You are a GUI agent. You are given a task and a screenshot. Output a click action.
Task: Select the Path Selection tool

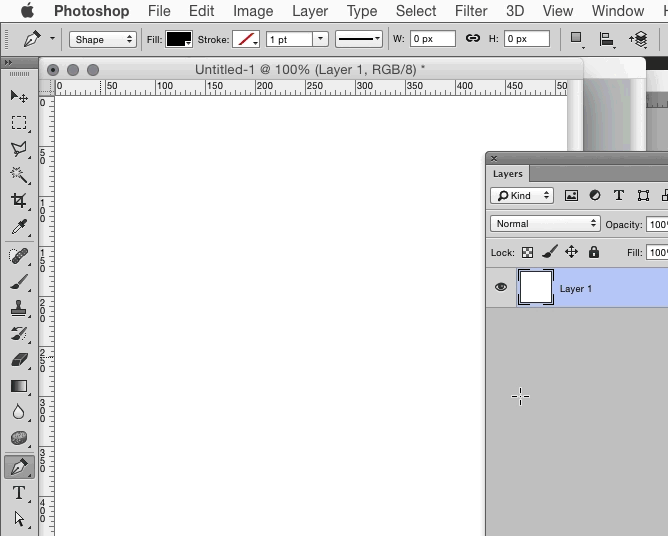click(19, 519)
